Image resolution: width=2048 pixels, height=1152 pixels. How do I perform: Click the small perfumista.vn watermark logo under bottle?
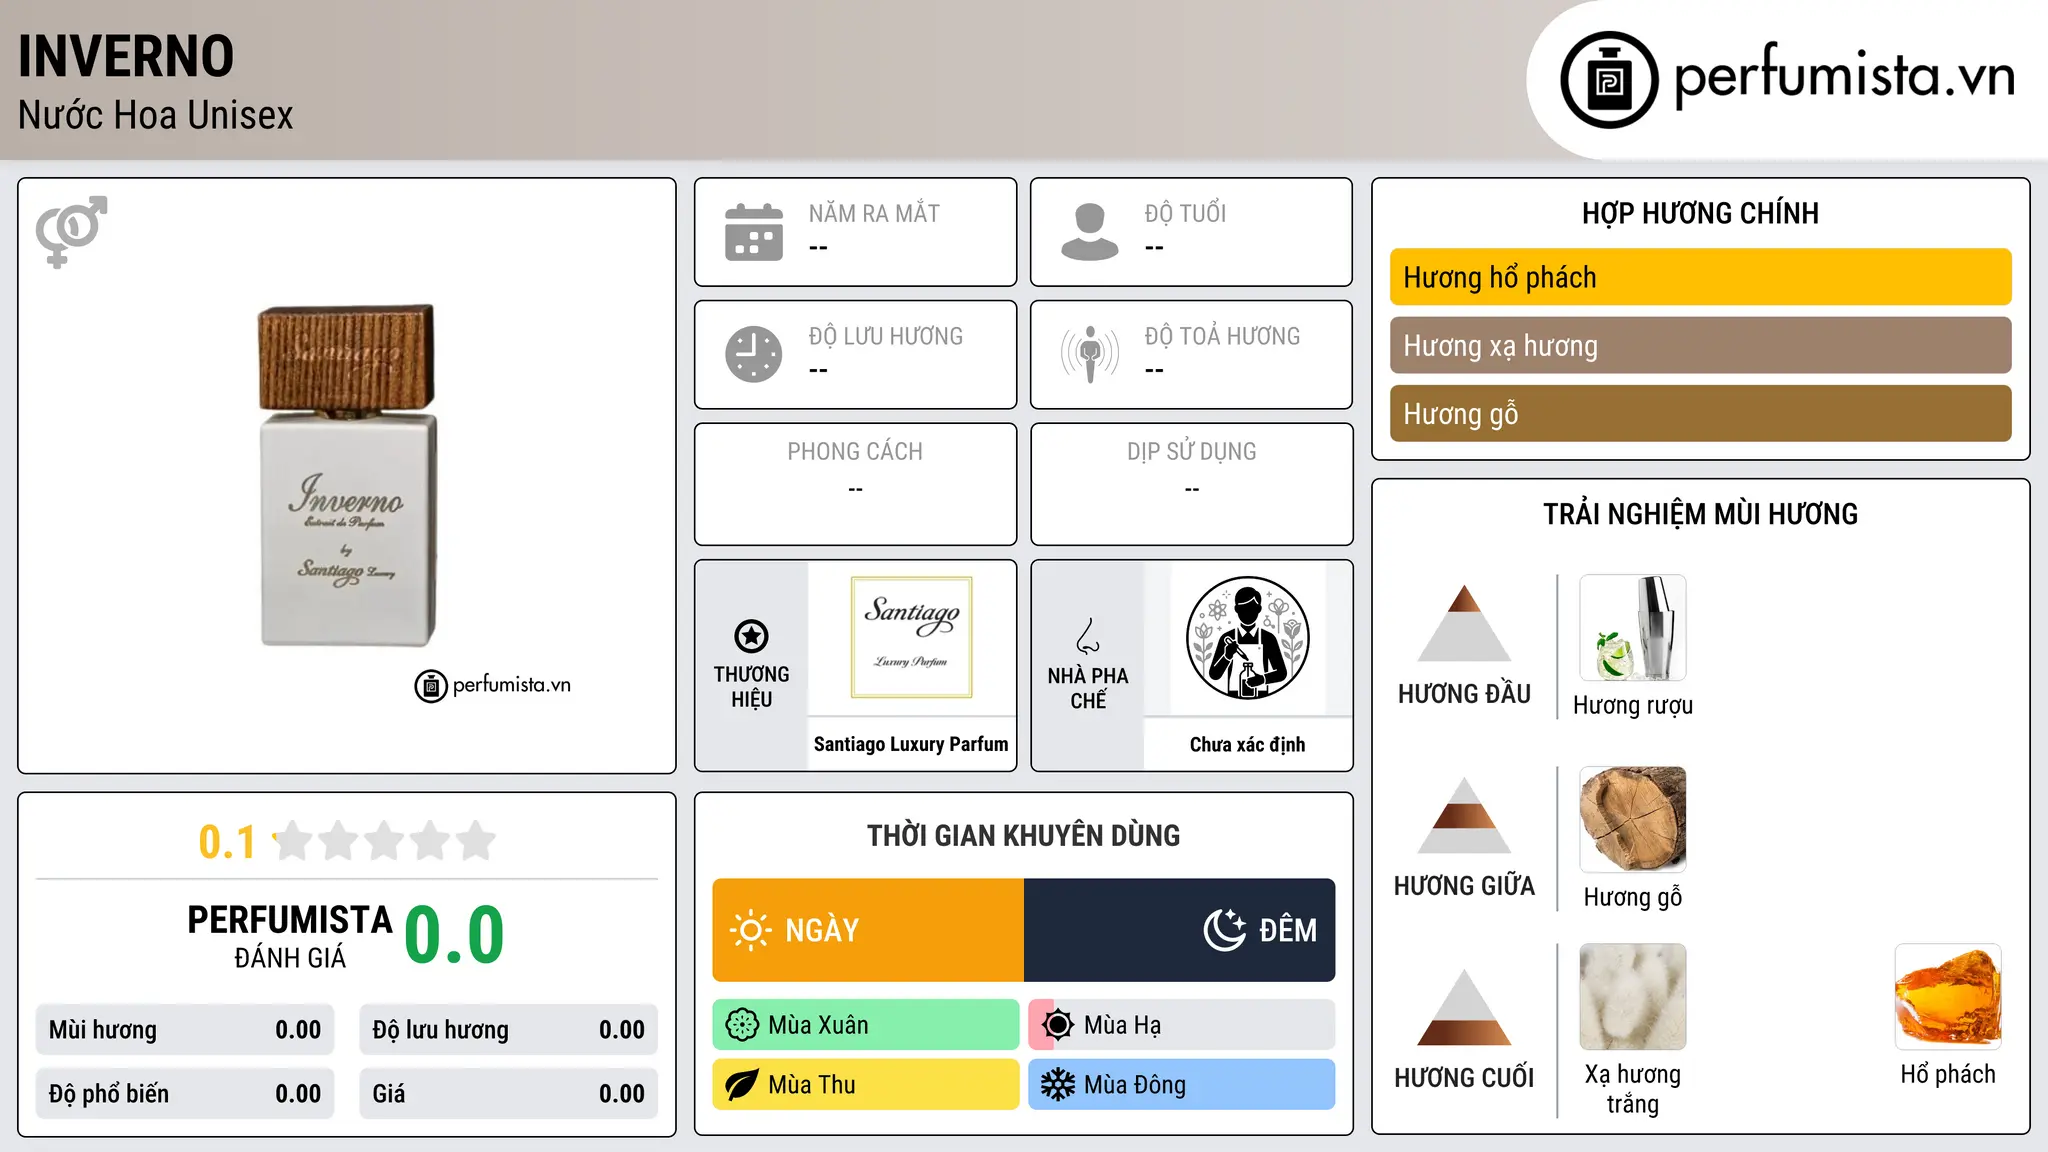point(493,686)
